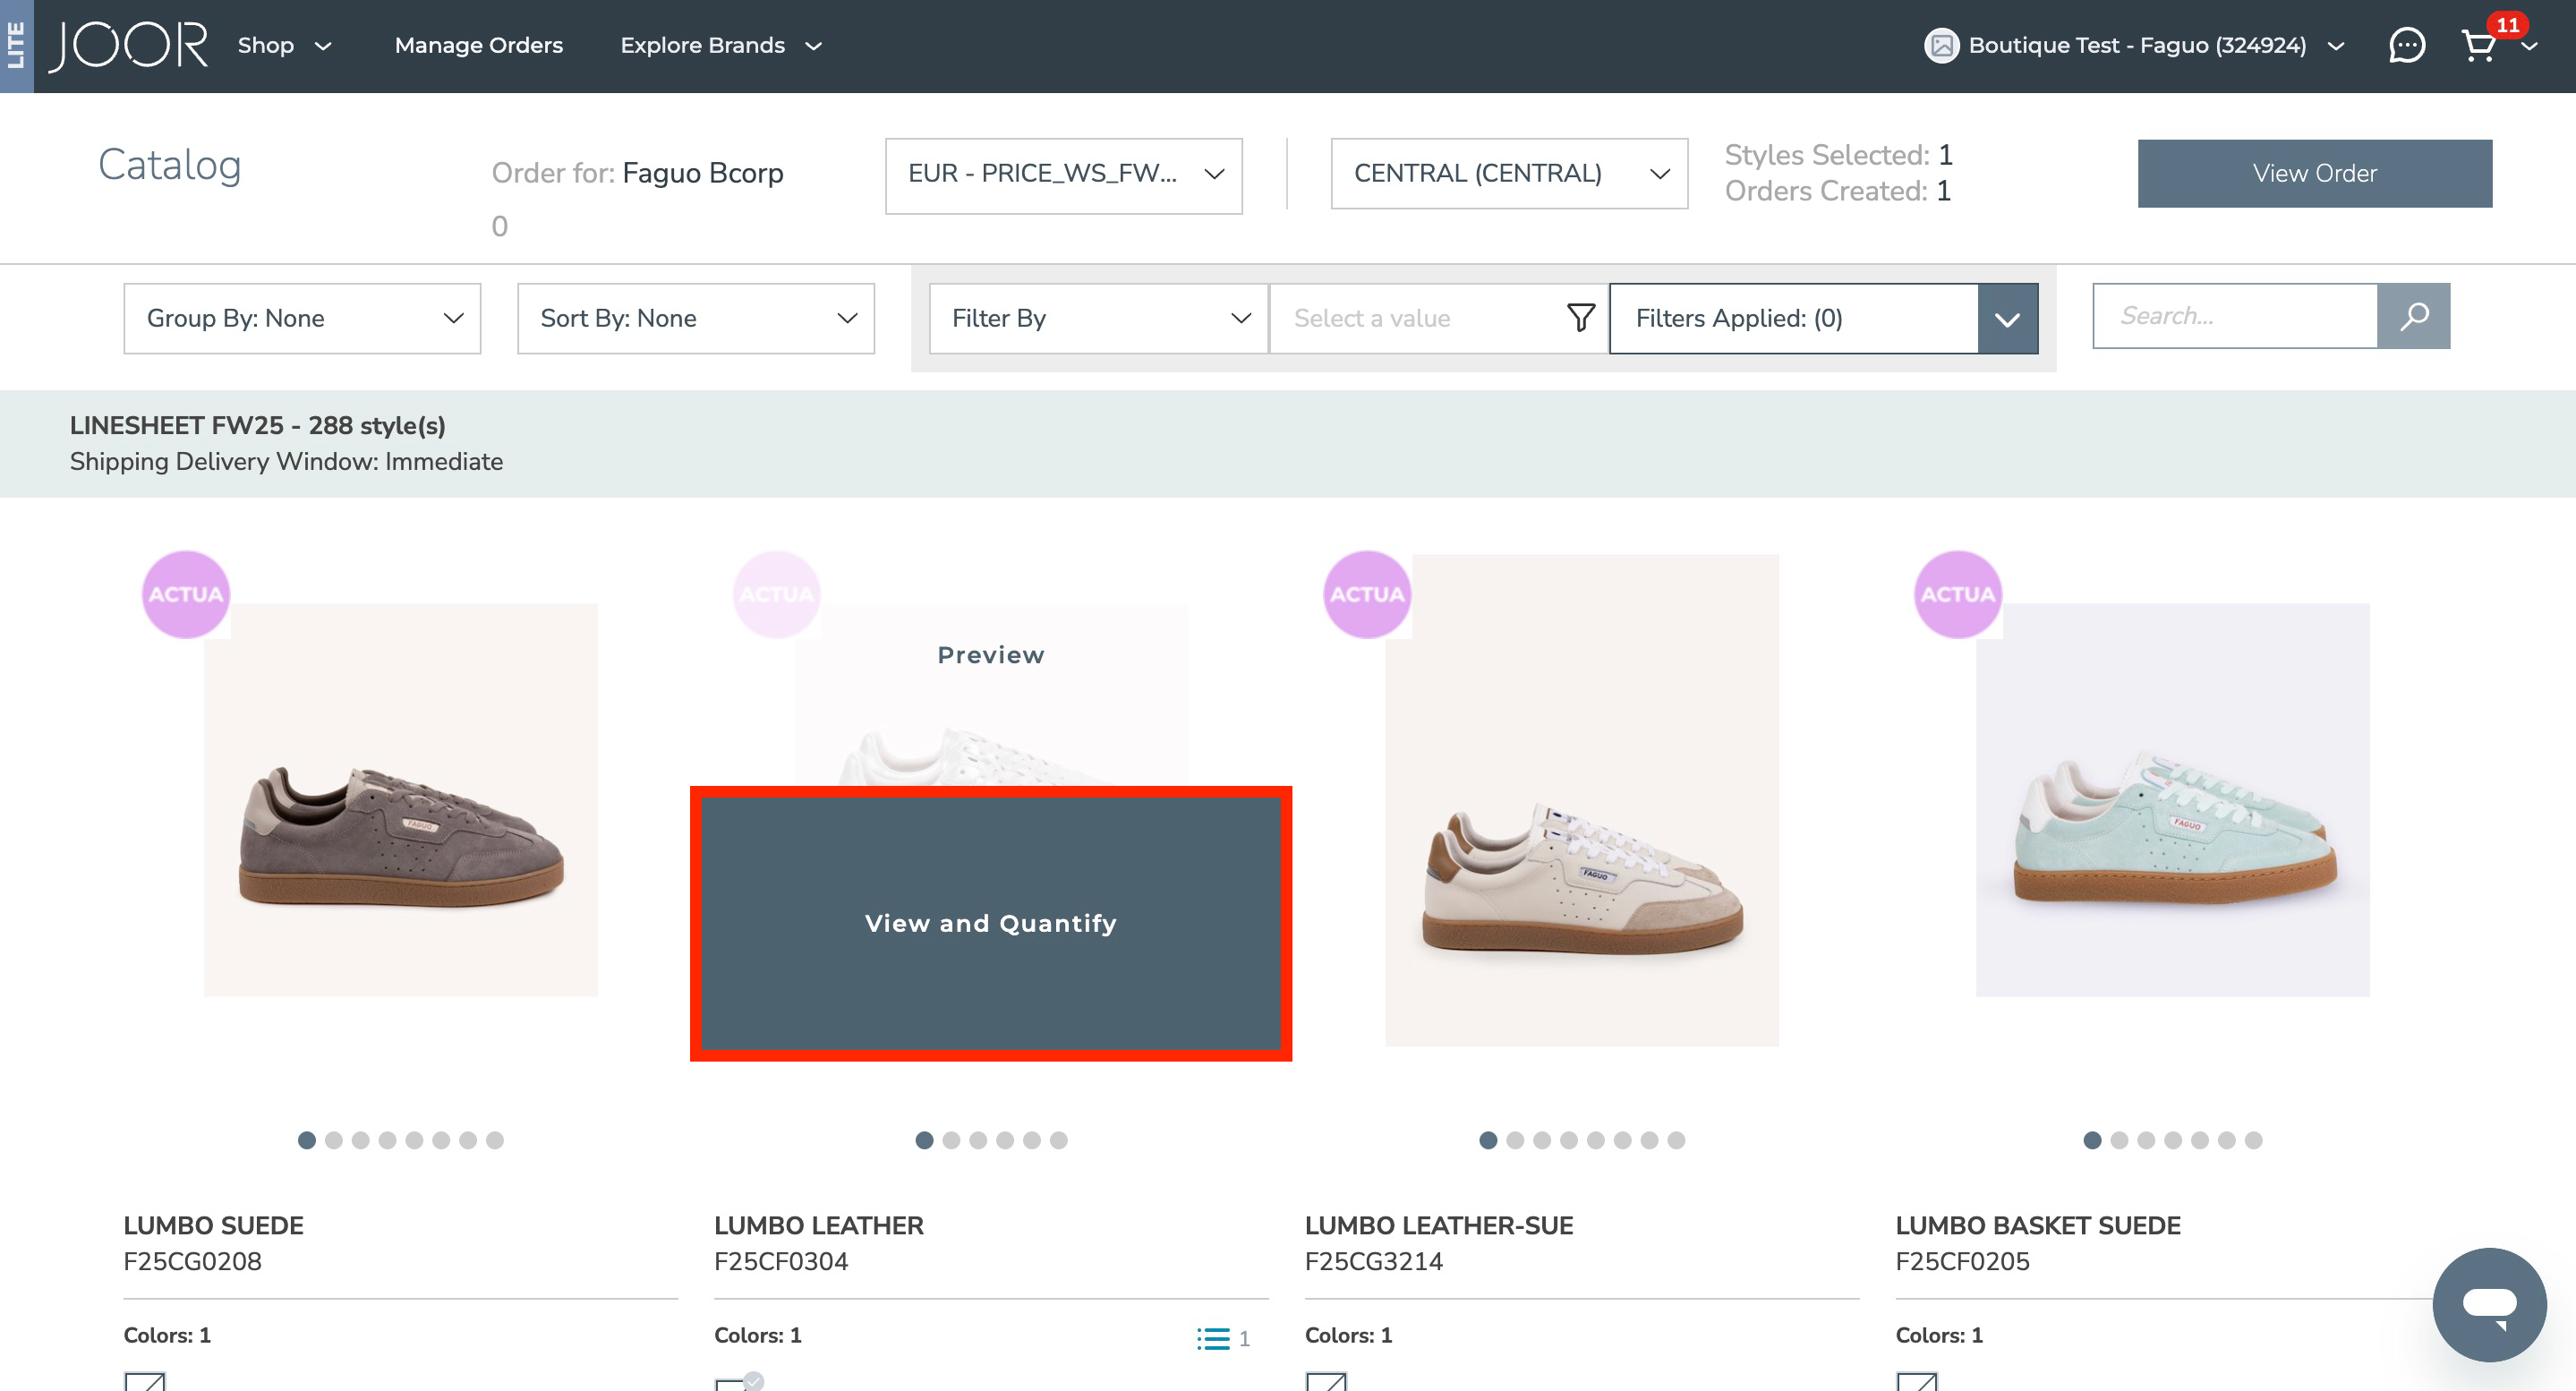The image size is (2576, 1391).
Task: Click the funnel filter icon
Action: [1580, 318]
